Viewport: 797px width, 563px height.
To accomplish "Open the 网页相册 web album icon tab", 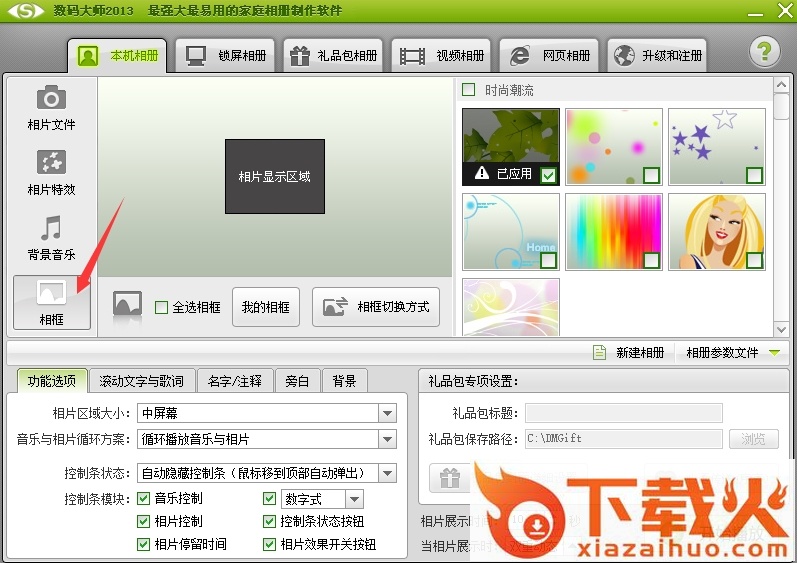I will 520,56.
